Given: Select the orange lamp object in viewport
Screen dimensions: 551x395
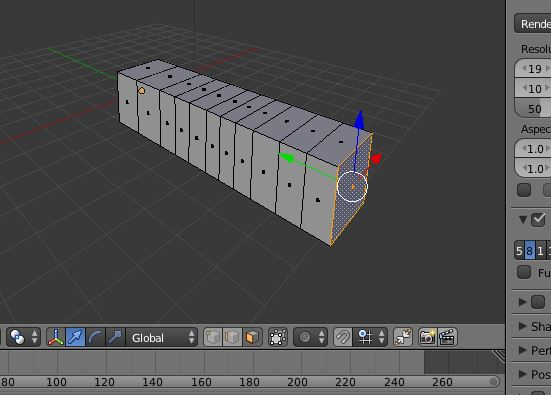Looking at the screenshot, I should click(142, 91).
